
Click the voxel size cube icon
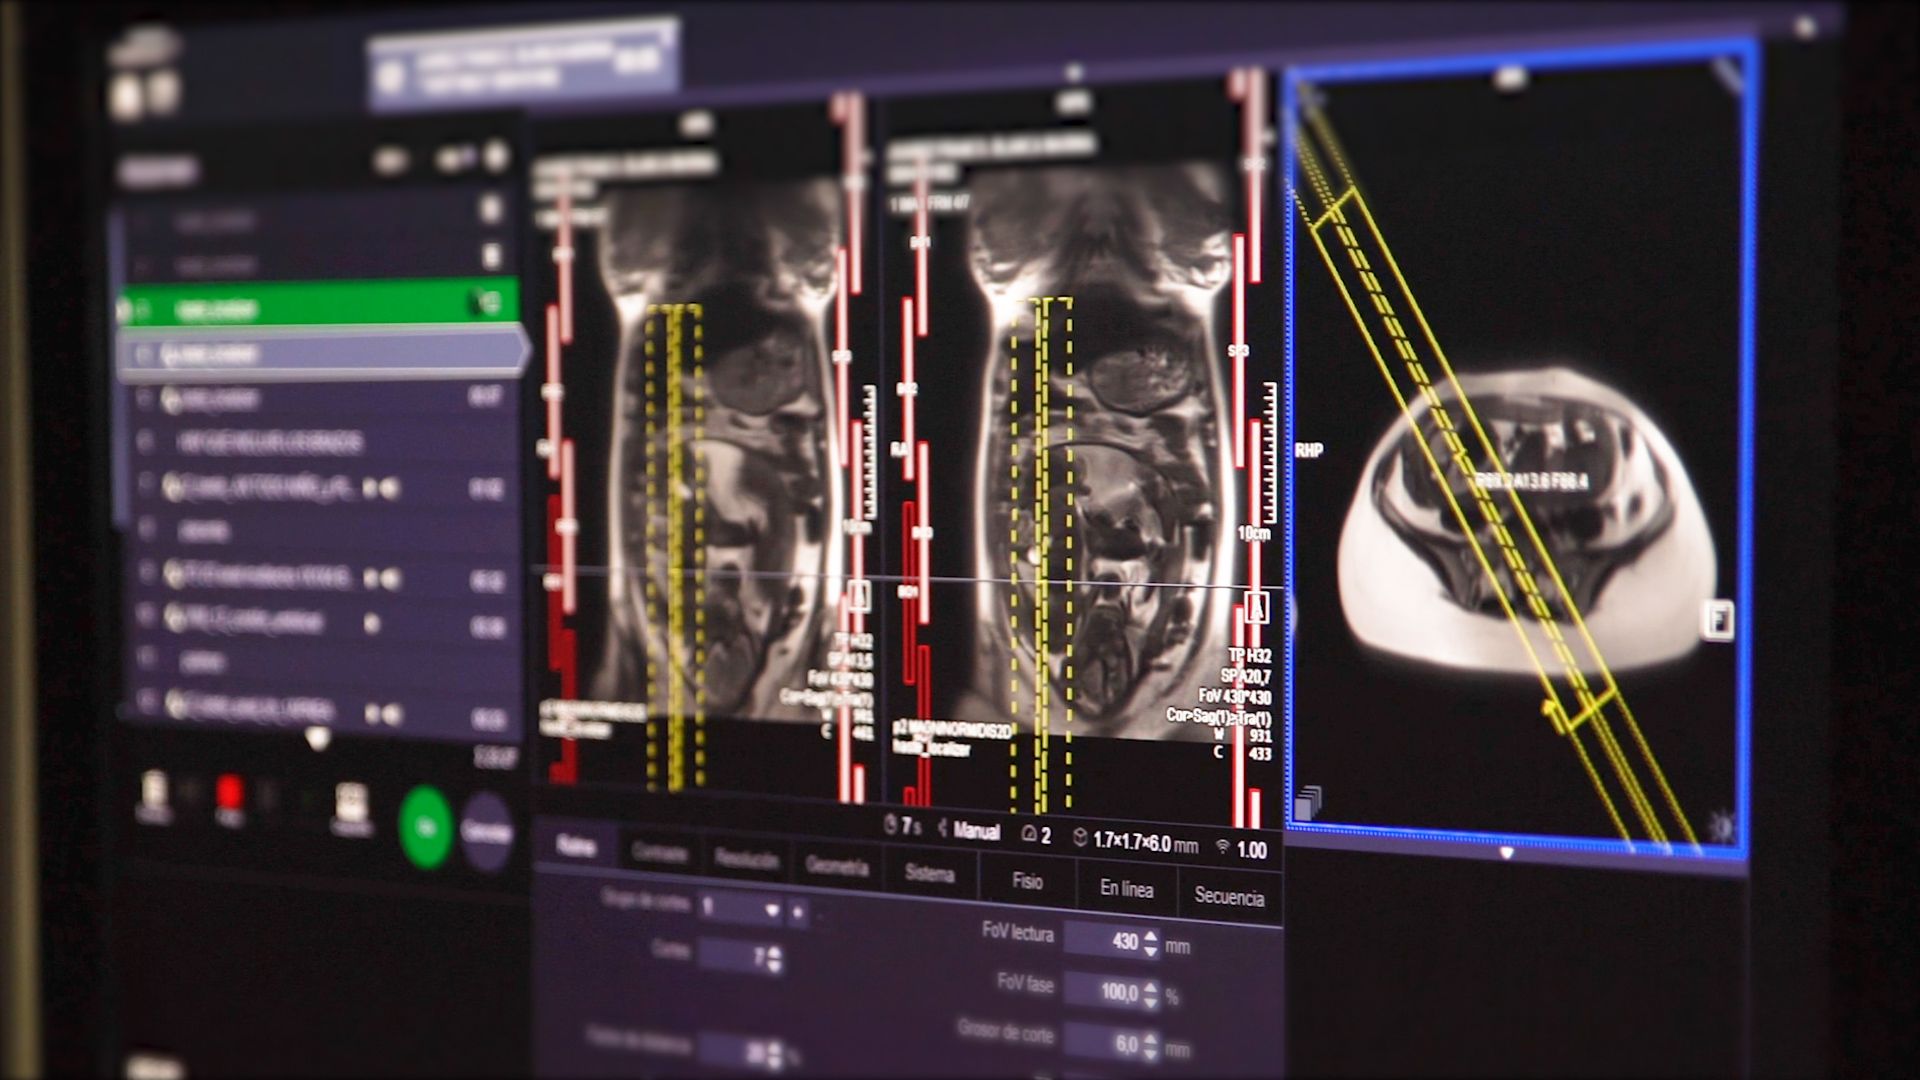coord(1080,839)
